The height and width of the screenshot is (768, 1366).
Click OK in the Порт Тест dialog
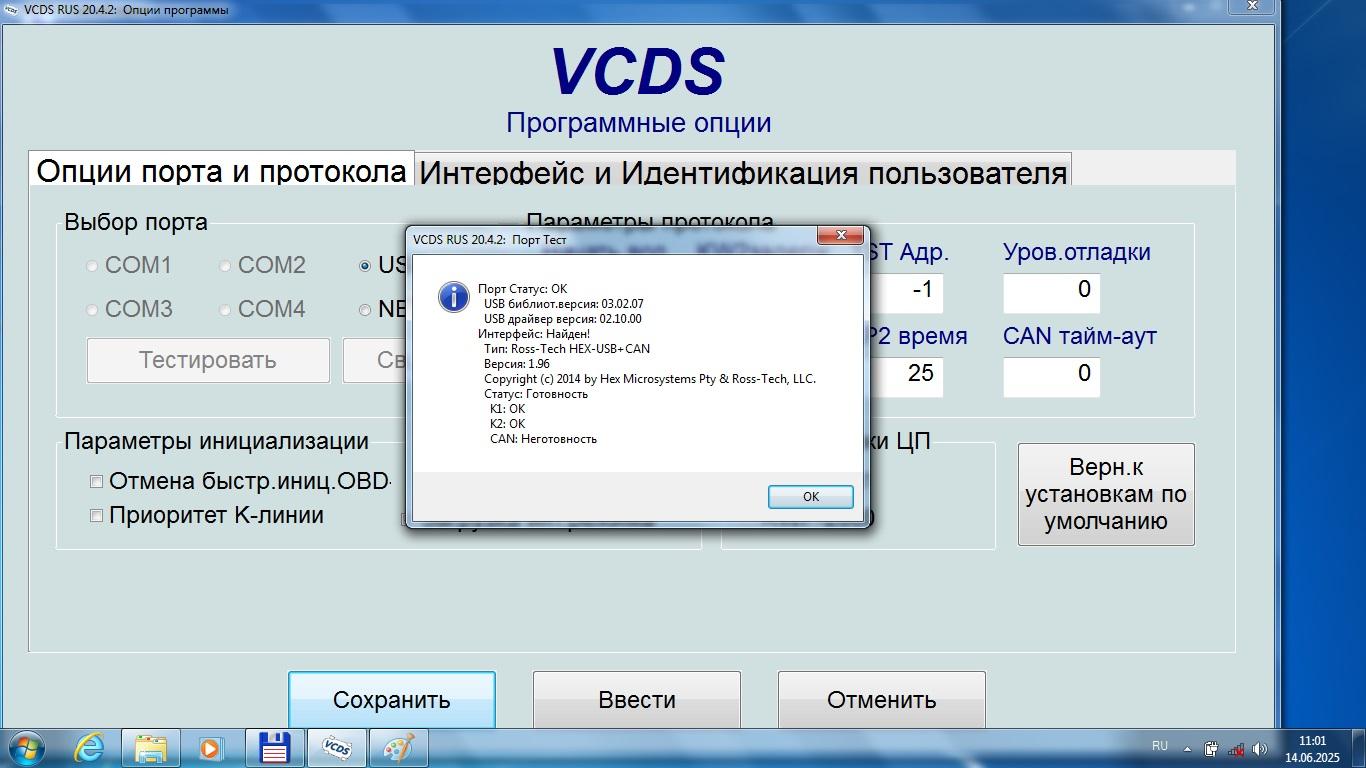[x=810, y=496]
